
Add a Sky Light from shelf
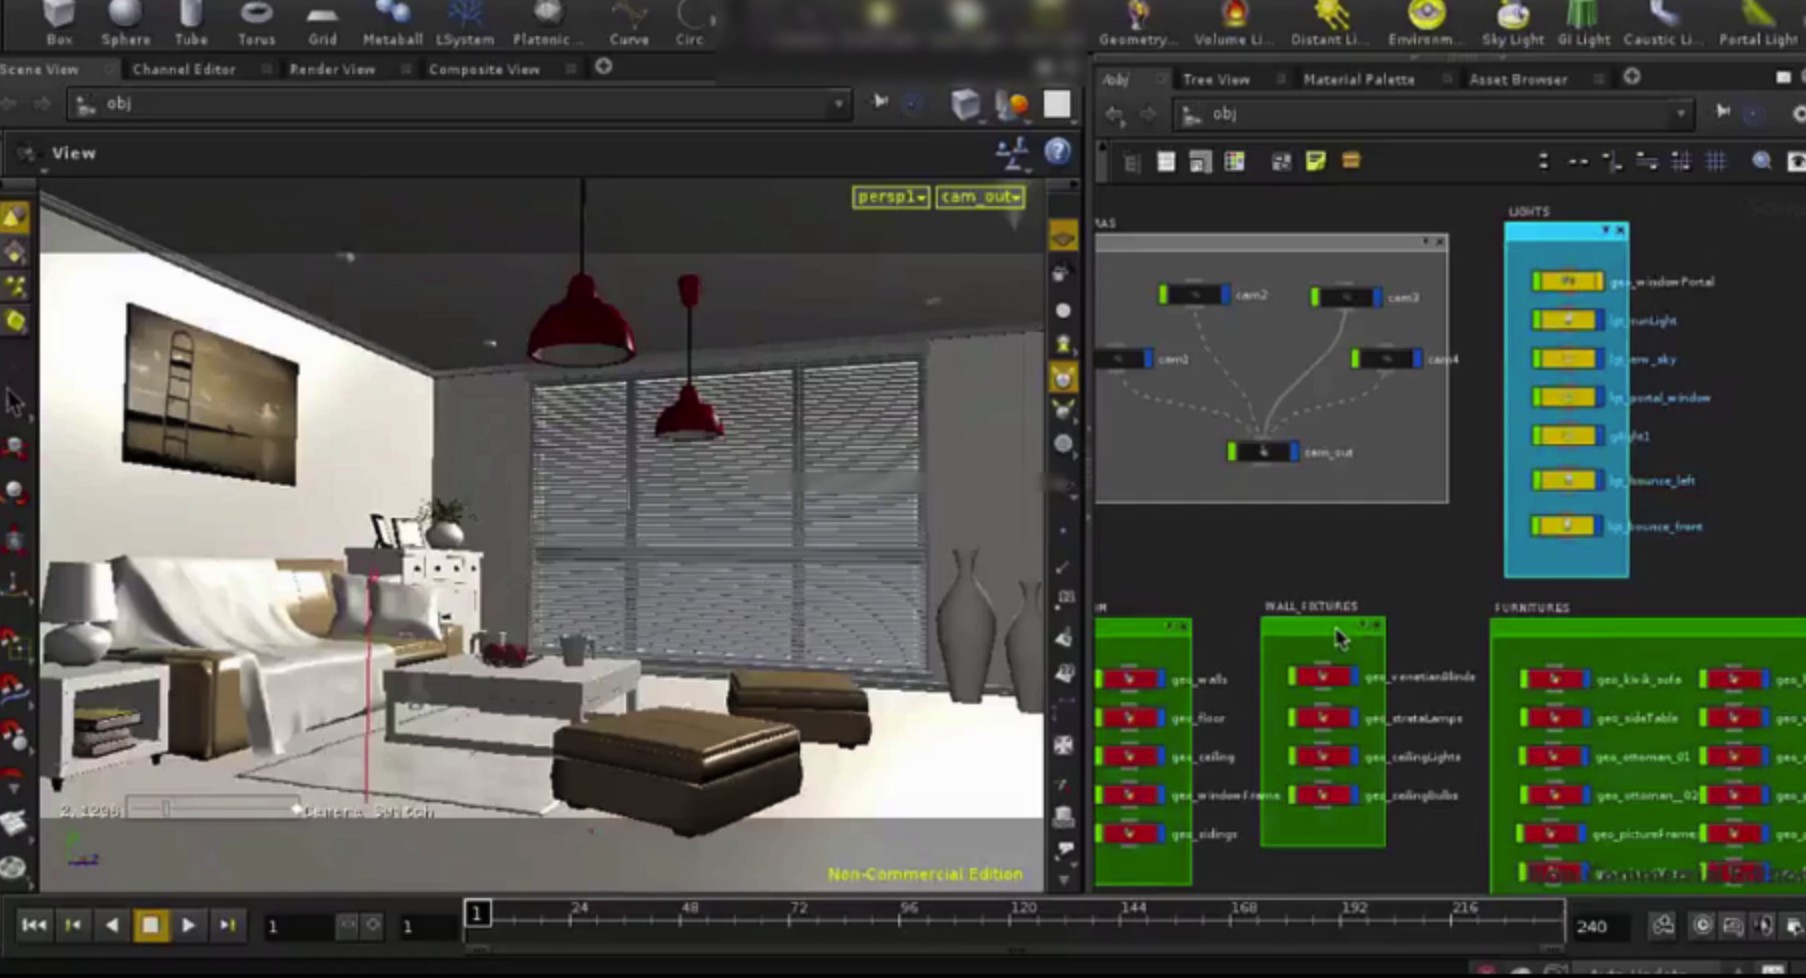point(1512,23)
